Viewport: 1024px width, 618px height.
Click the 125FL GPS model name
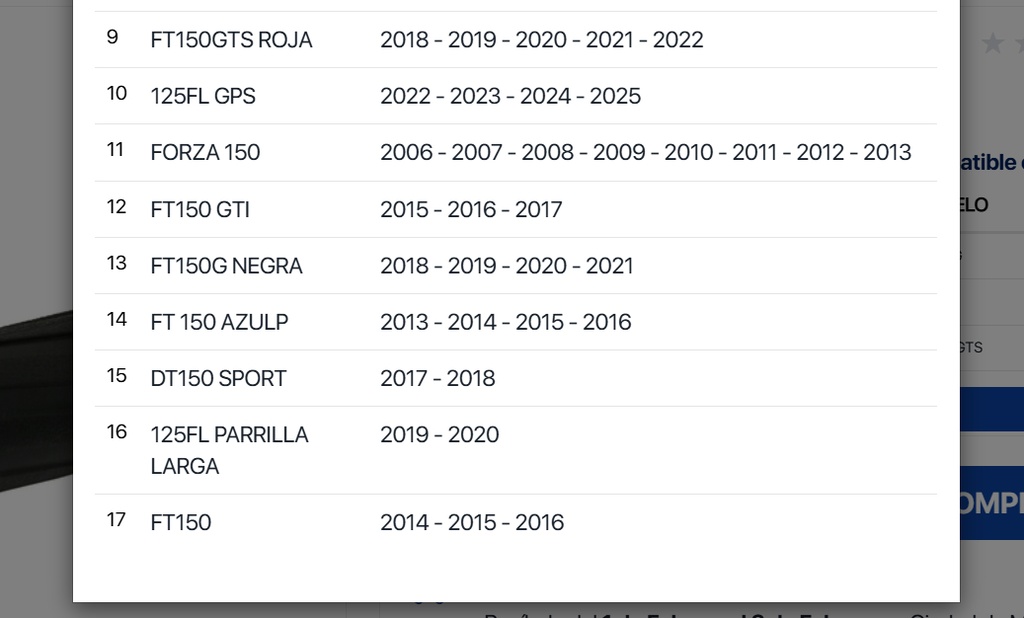click(x=203, y=96)
